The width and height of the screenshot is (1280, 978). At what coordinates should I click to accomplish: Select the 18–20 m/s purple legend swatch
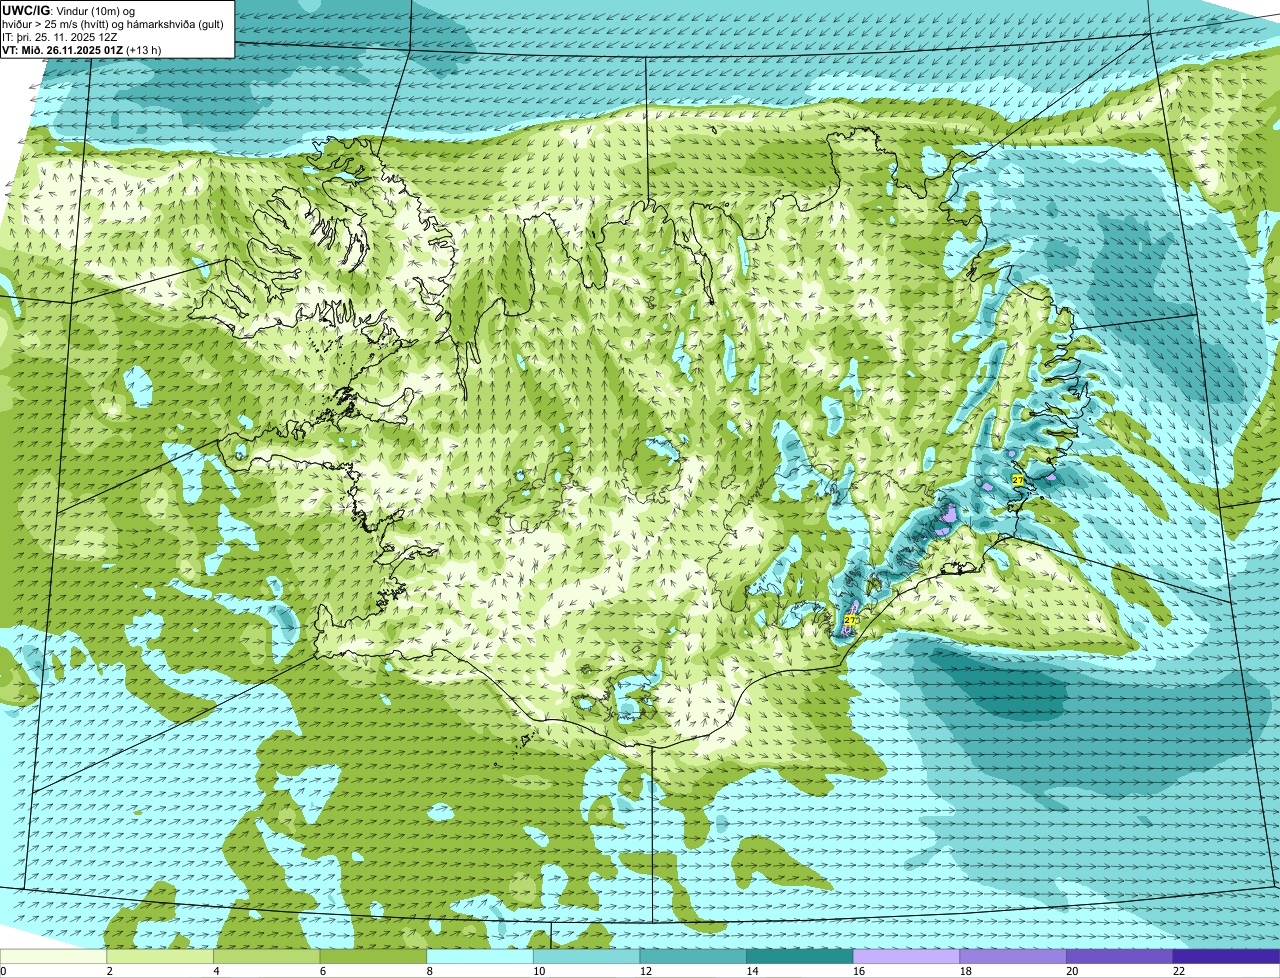coord(1013,956)
